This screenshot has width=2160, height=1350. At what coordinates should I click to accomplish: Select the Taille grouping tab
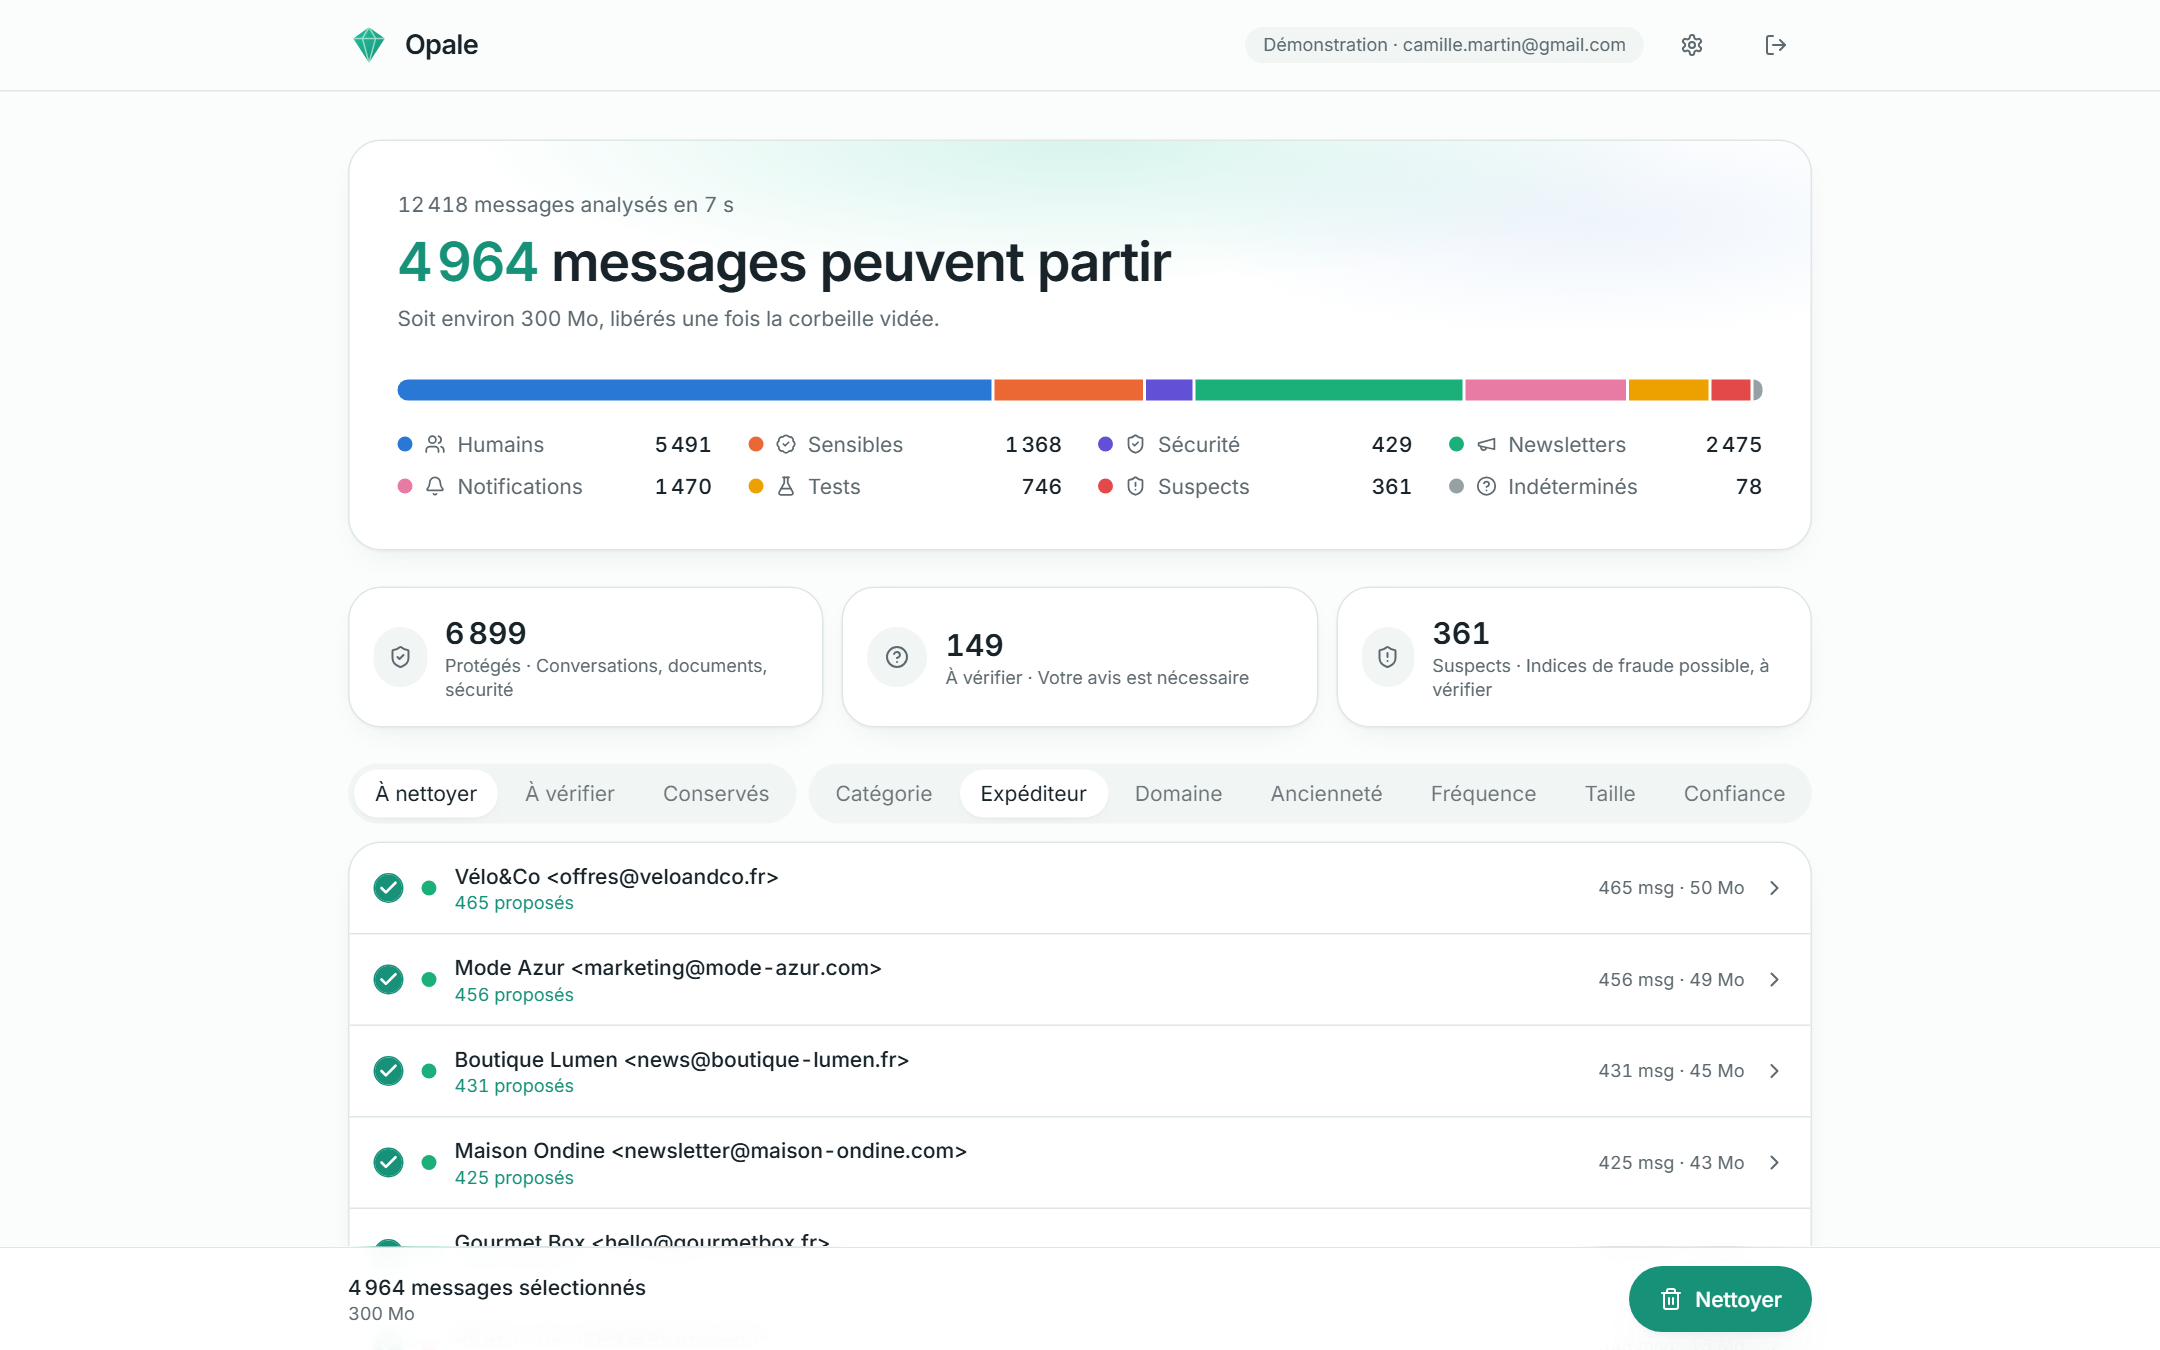click(x=1610, y=793)
